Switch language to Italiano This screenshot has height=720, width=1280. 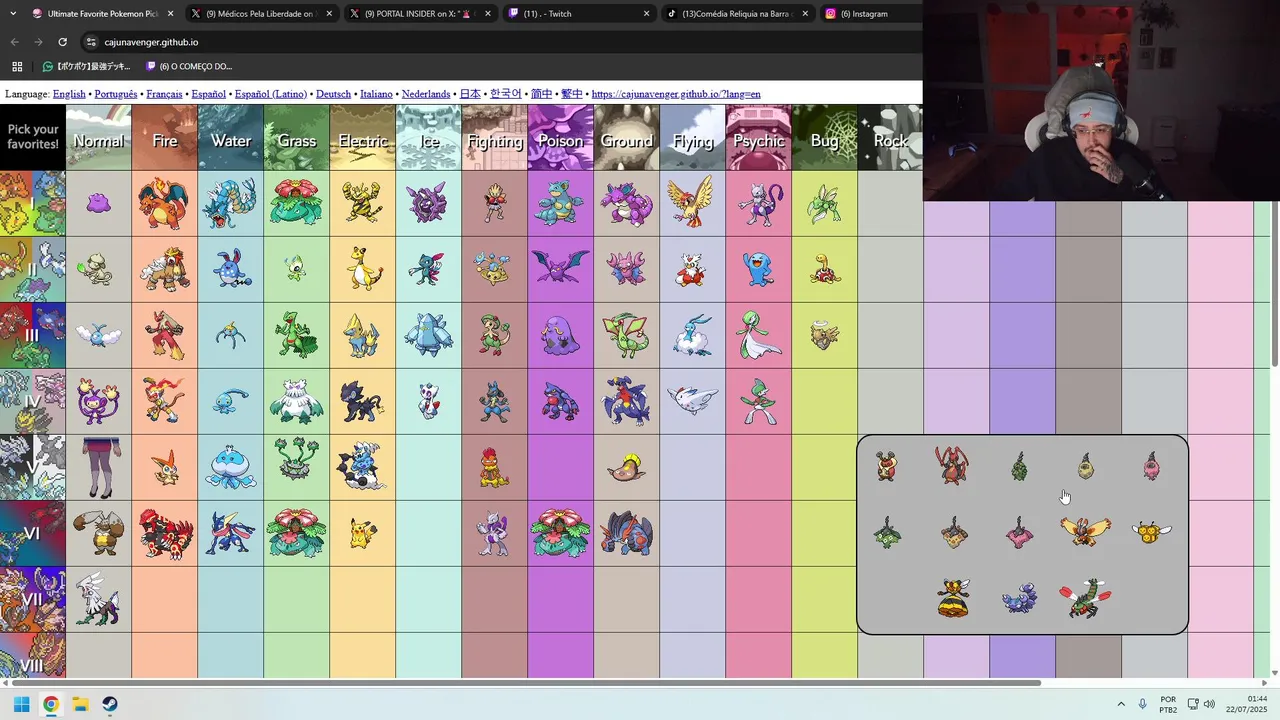click(376, 94)
